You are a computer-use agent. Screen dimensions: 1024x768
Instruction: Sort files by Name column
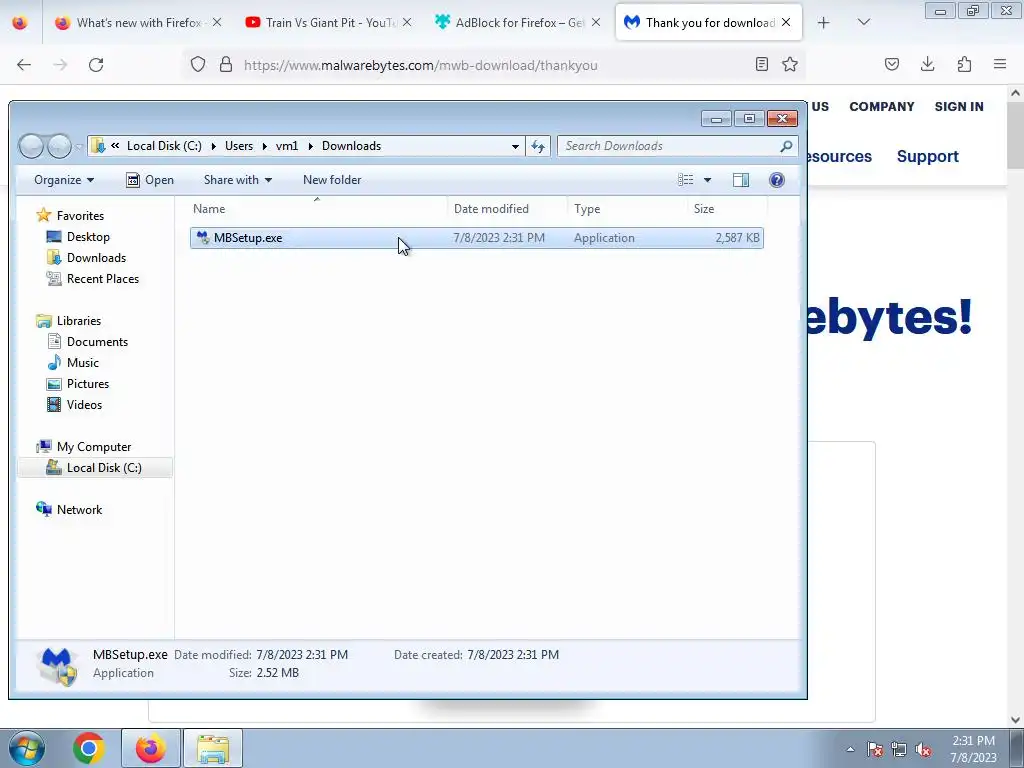(319, 209)
